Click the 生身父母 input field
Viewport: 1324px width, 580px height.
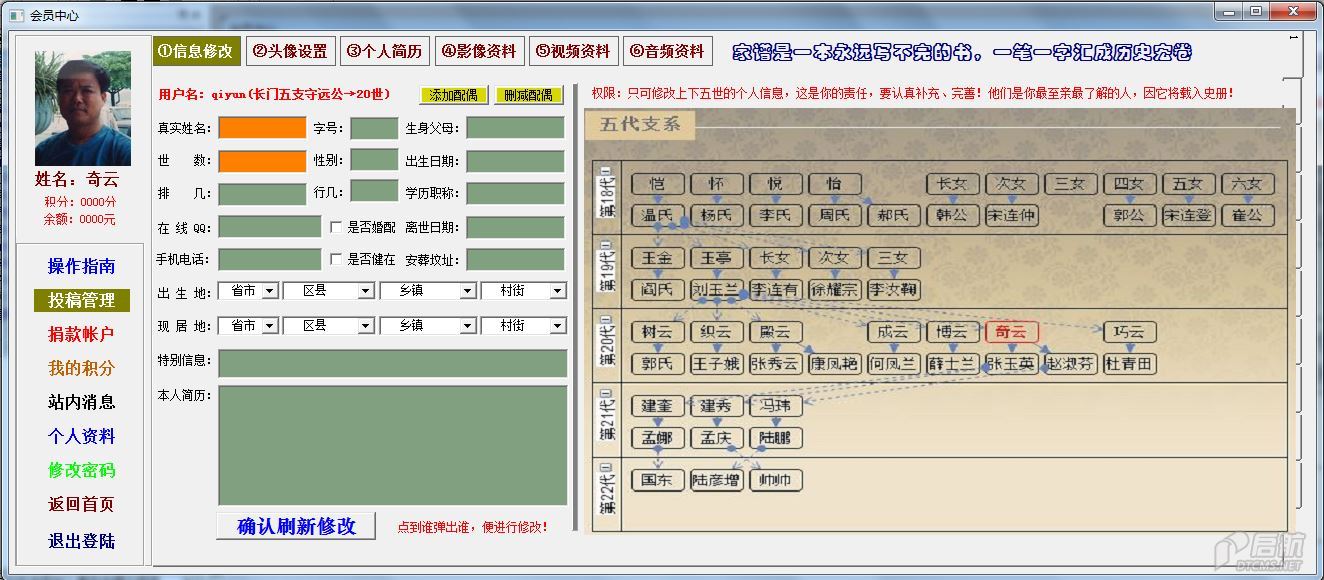[516, 128]
